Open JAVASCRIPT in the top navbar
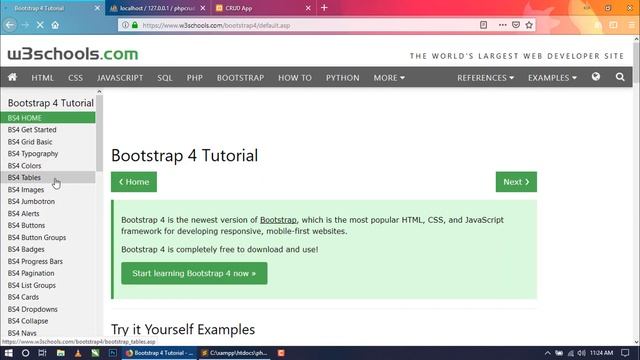 tap(120, 78)
